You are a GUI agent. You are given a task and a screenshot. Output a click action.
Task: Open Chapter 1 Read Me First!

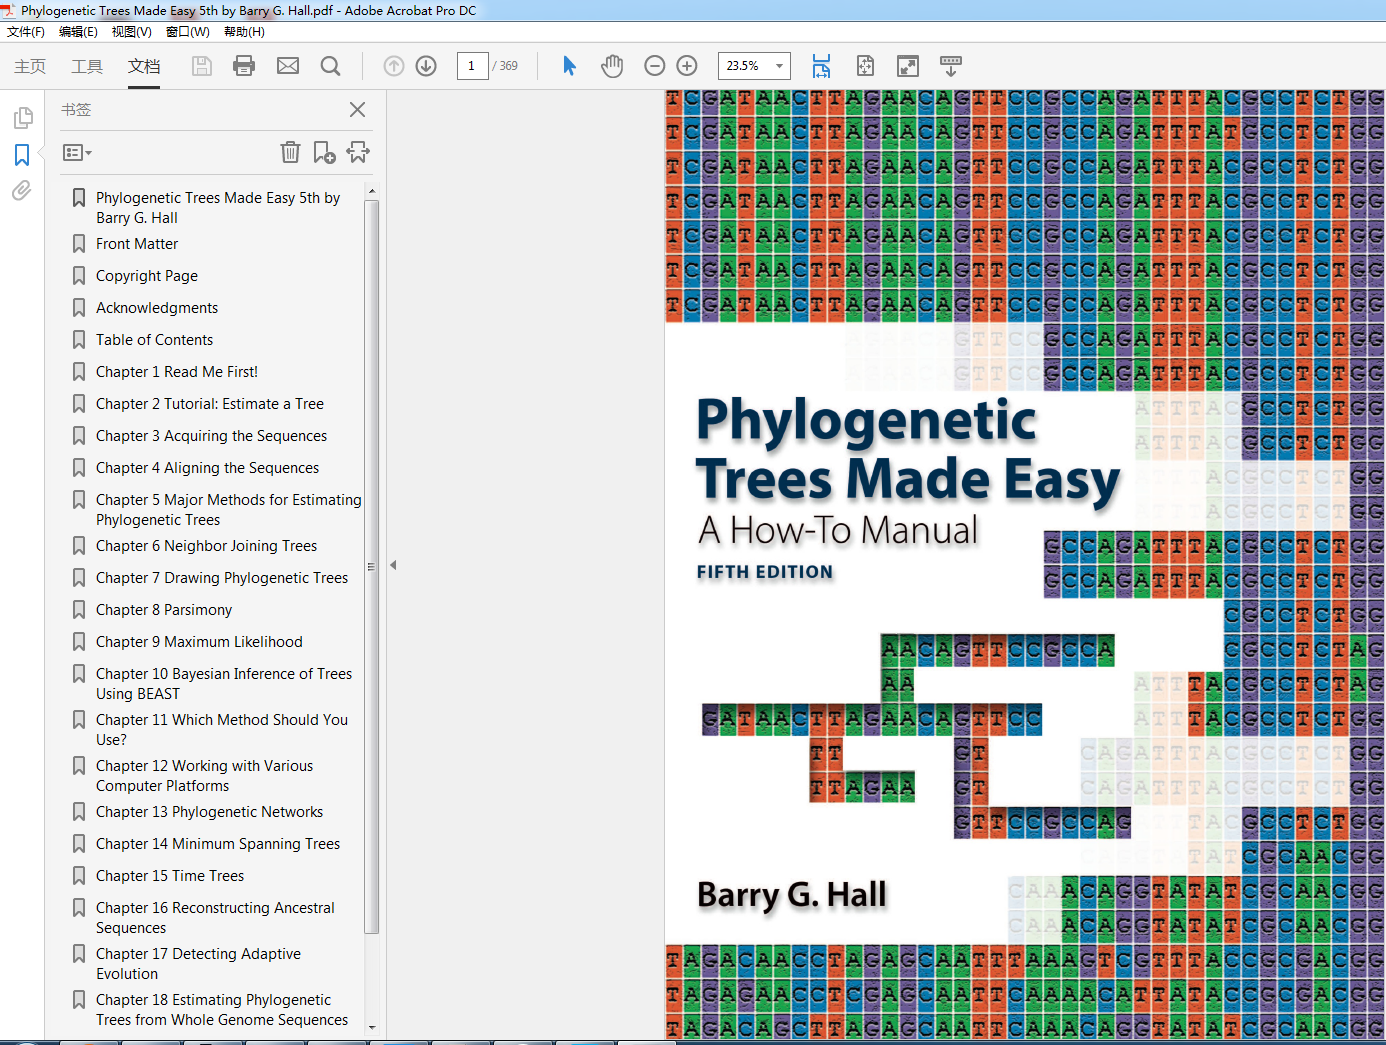[x=177, y=372]
